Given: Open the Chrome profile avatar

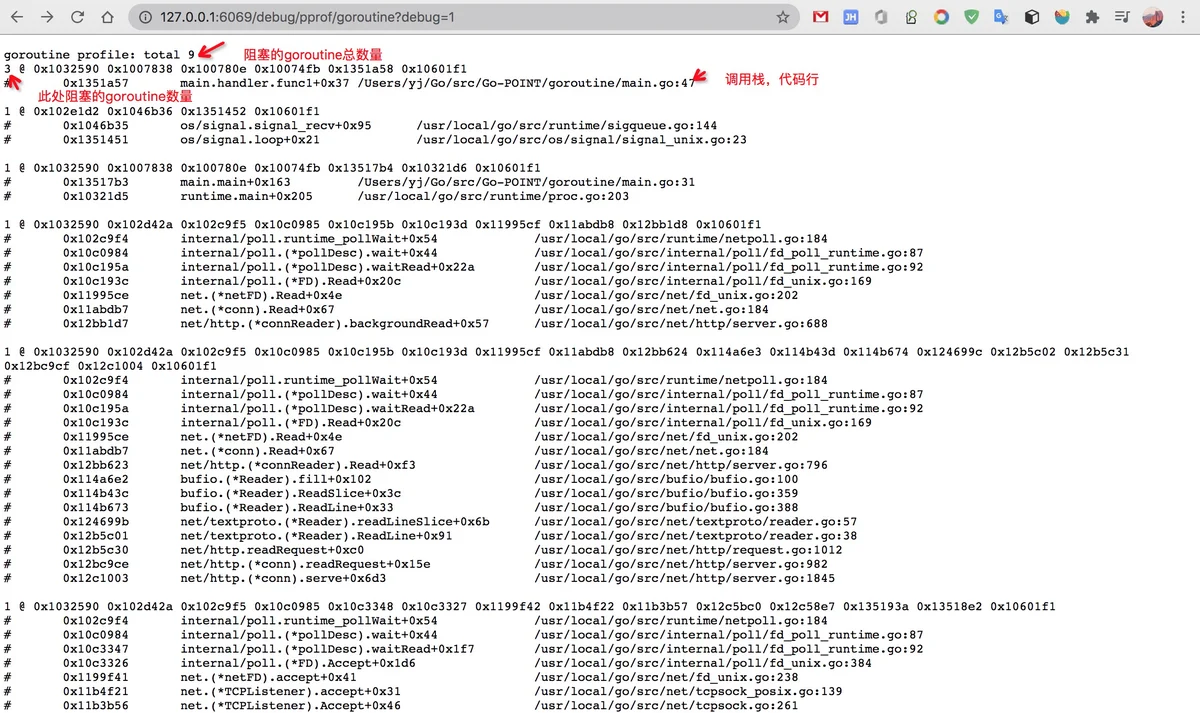Looking at the screenshot, I should 1152,17.
